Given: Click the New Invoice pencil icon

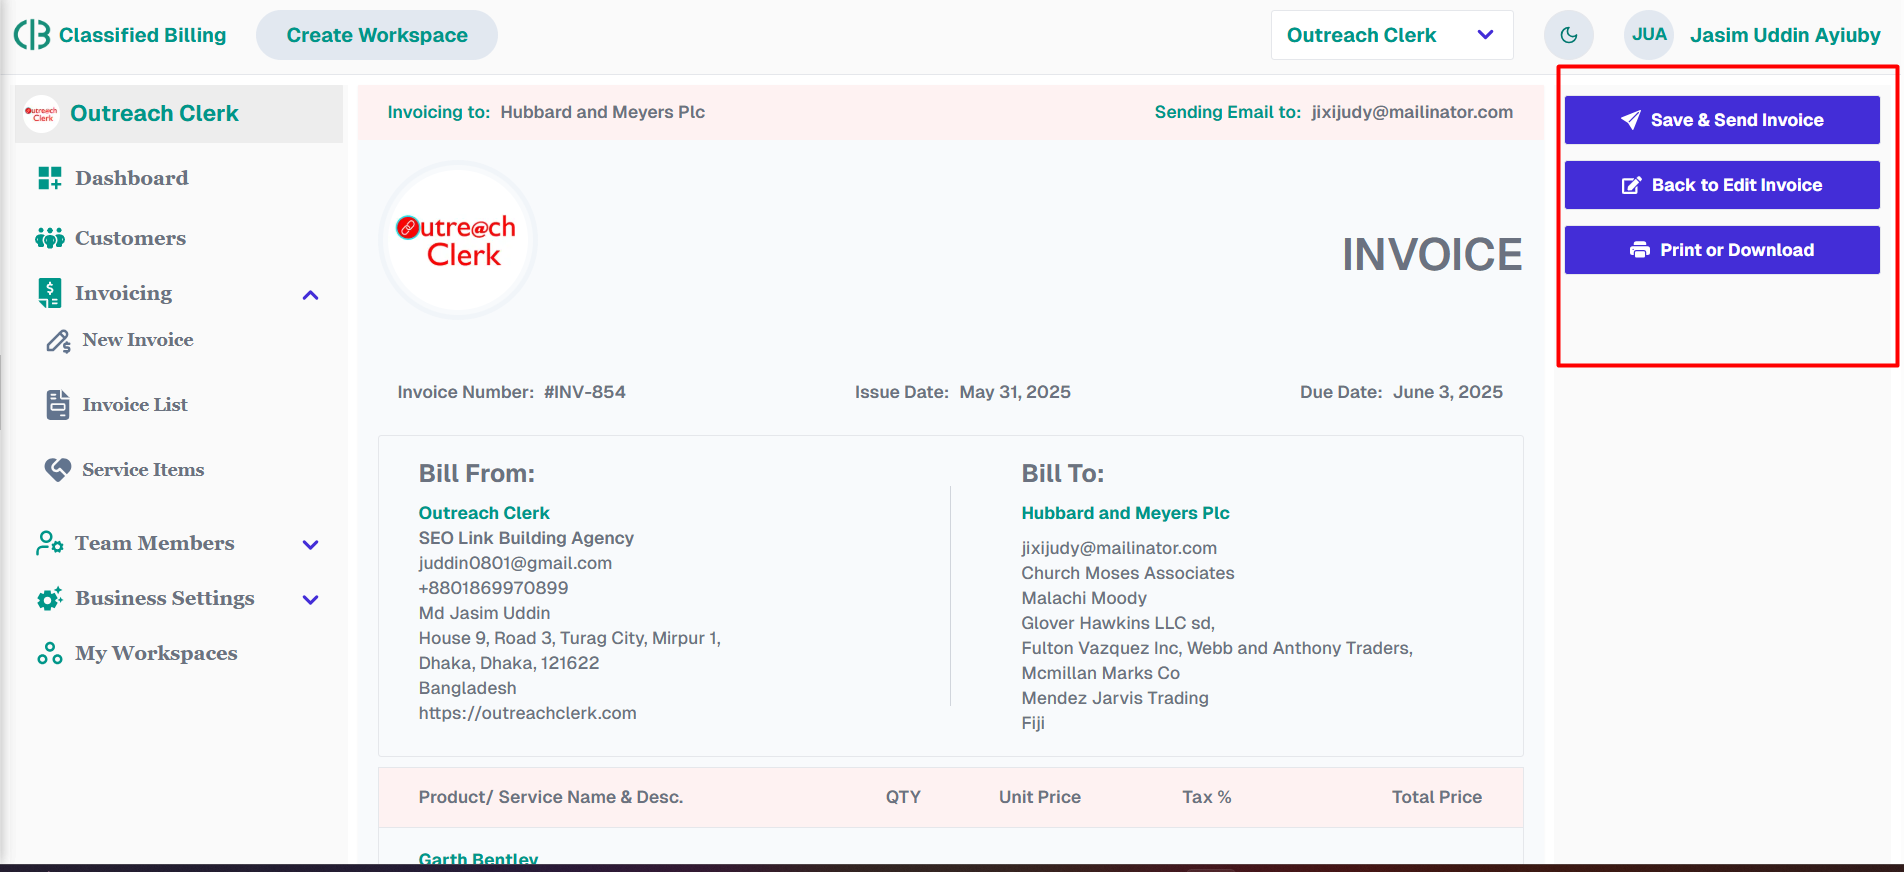Looking at the screenshot, I should (58, 341).
